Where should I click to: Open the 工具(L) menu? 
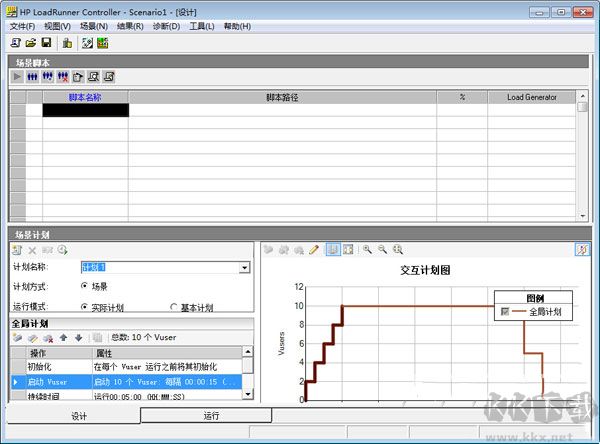pos(202,26)
